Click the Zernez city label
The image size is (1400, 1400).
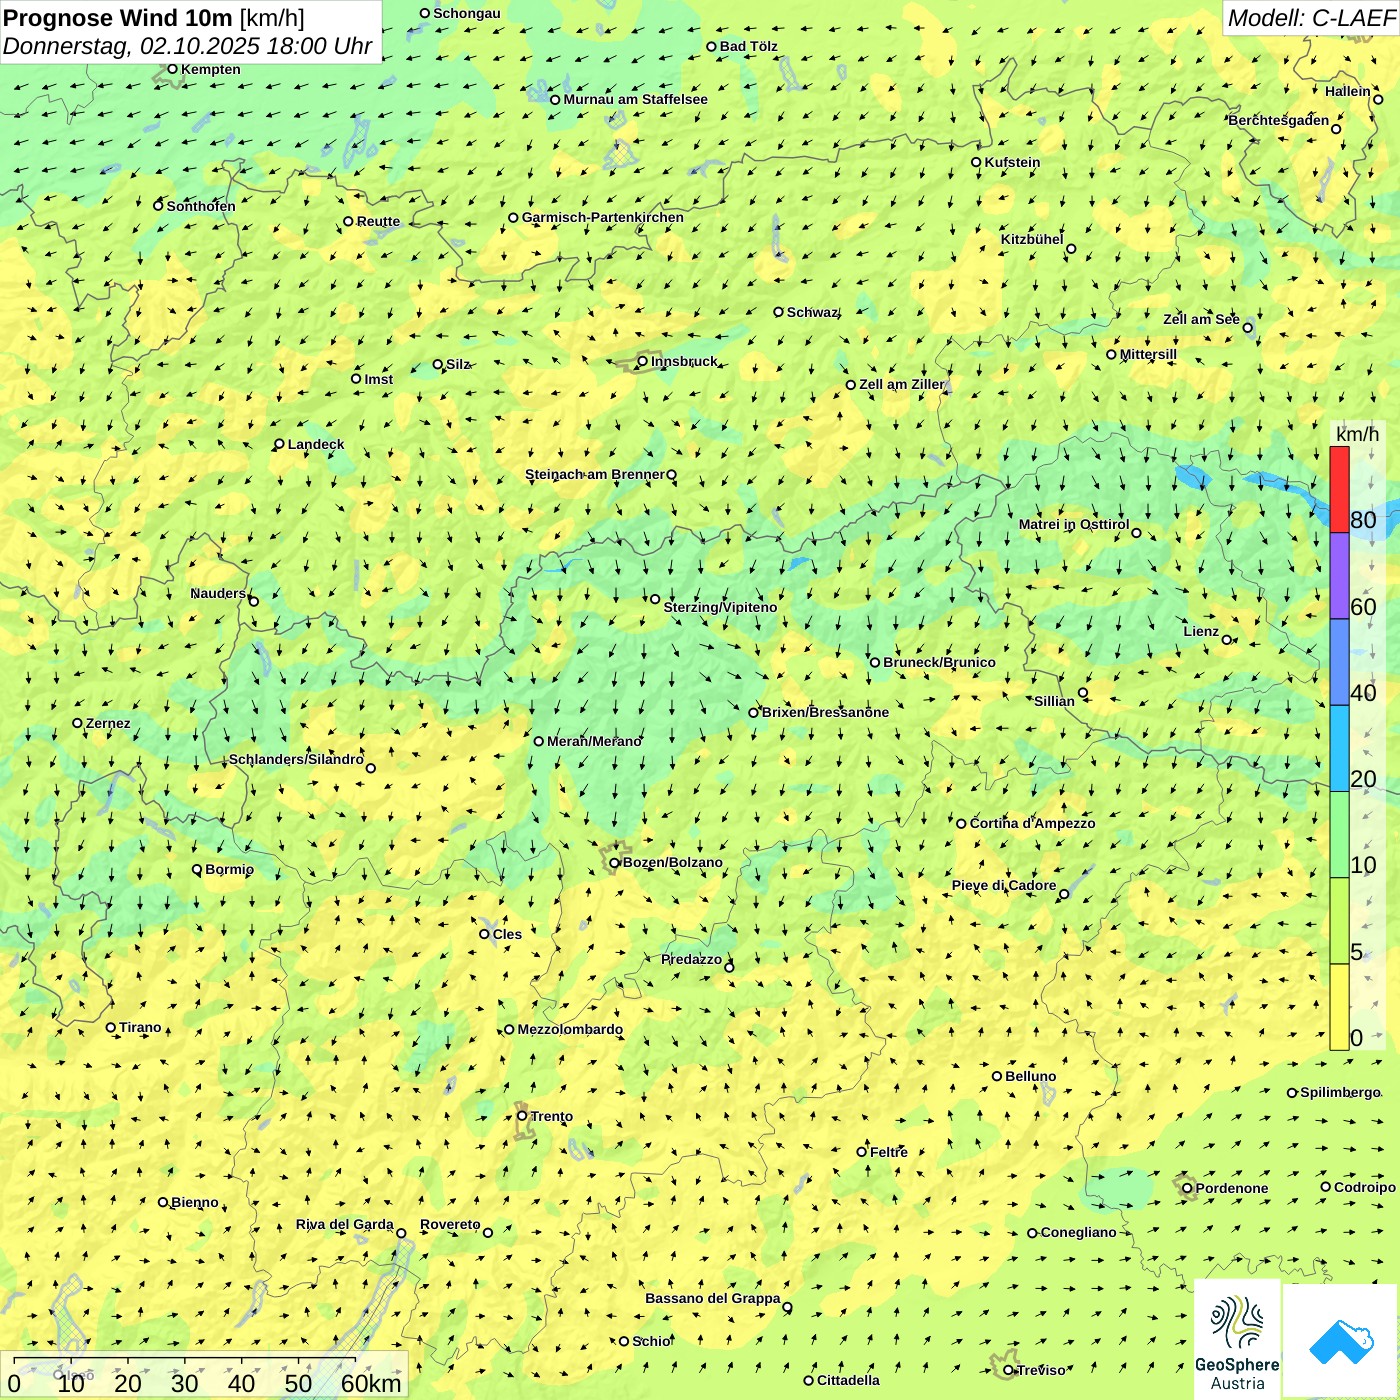108,723
